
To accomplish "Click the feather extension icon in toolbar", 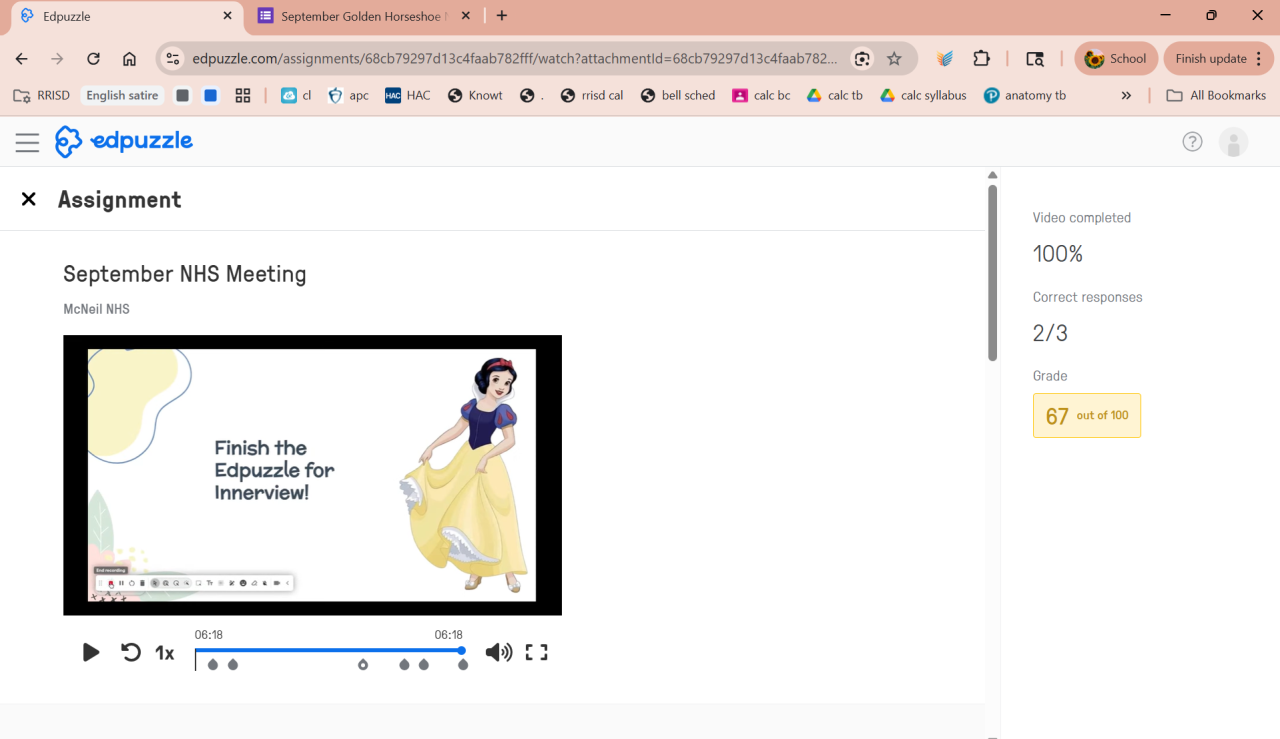I will (x=945, y=59).
